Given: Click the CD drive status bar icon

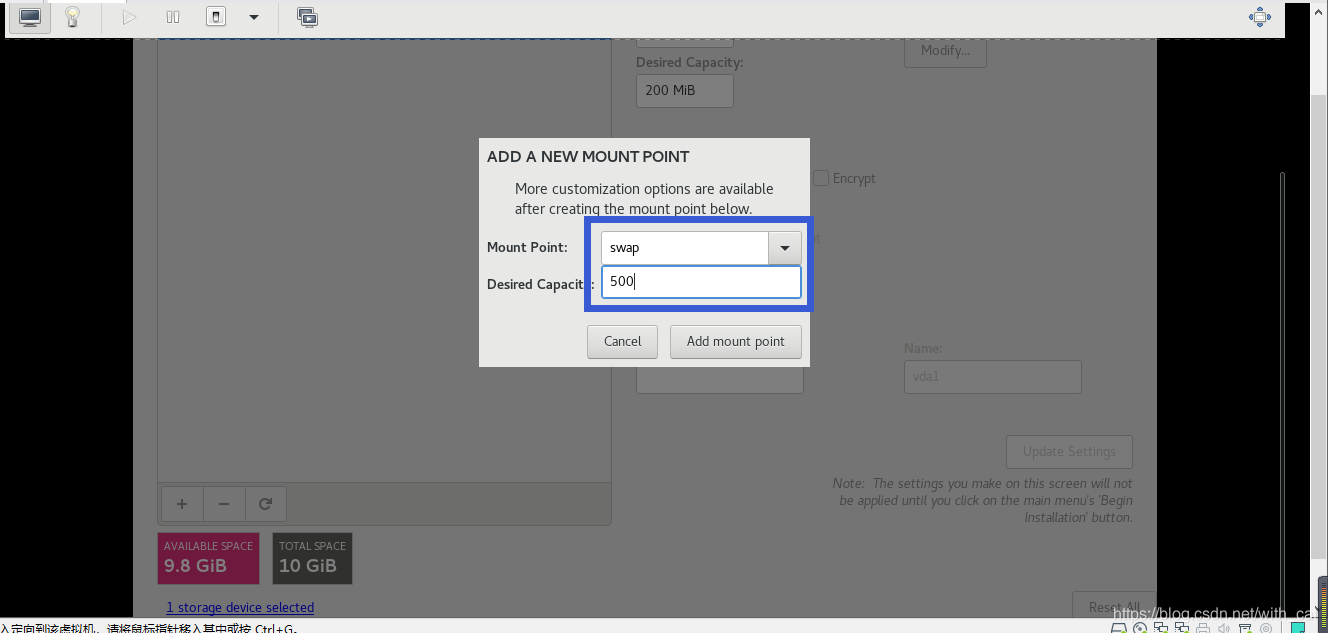Looking at the screenshot, I should [1140, 627].
